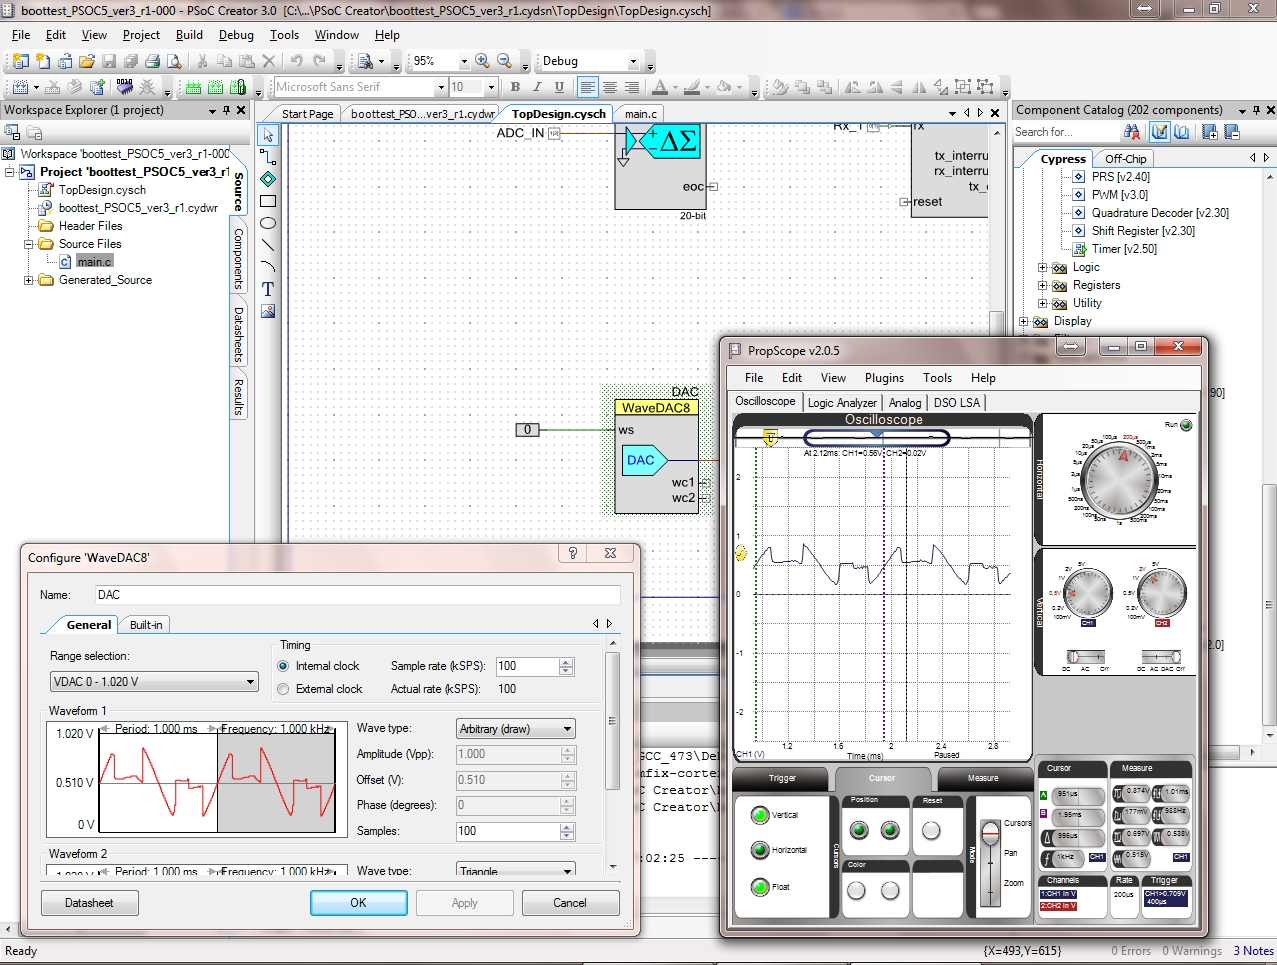Image resolution: width=1277 pixels, height=965 pixels.
Task: Select the wire drawing tool
Action: (268, 157)
